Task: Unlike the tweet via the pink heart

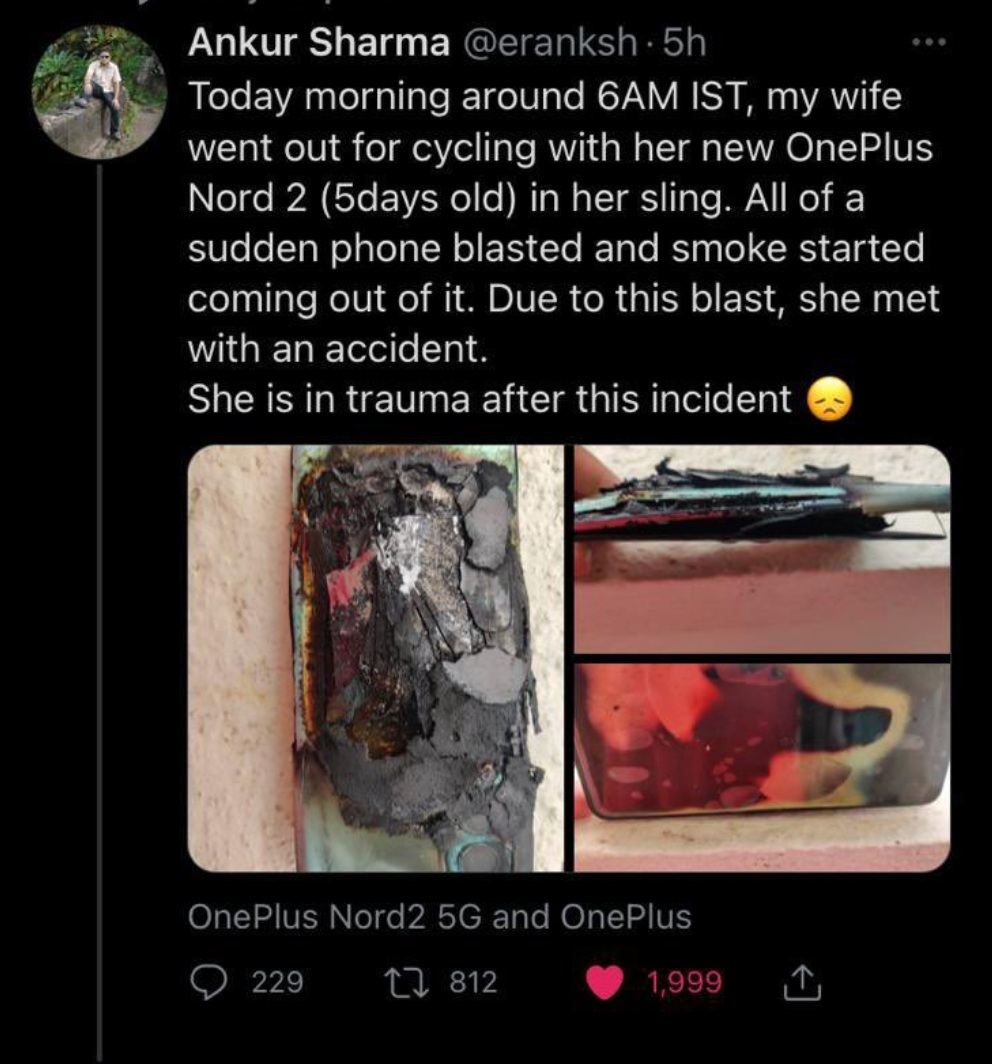Action: tap(603, 983)
